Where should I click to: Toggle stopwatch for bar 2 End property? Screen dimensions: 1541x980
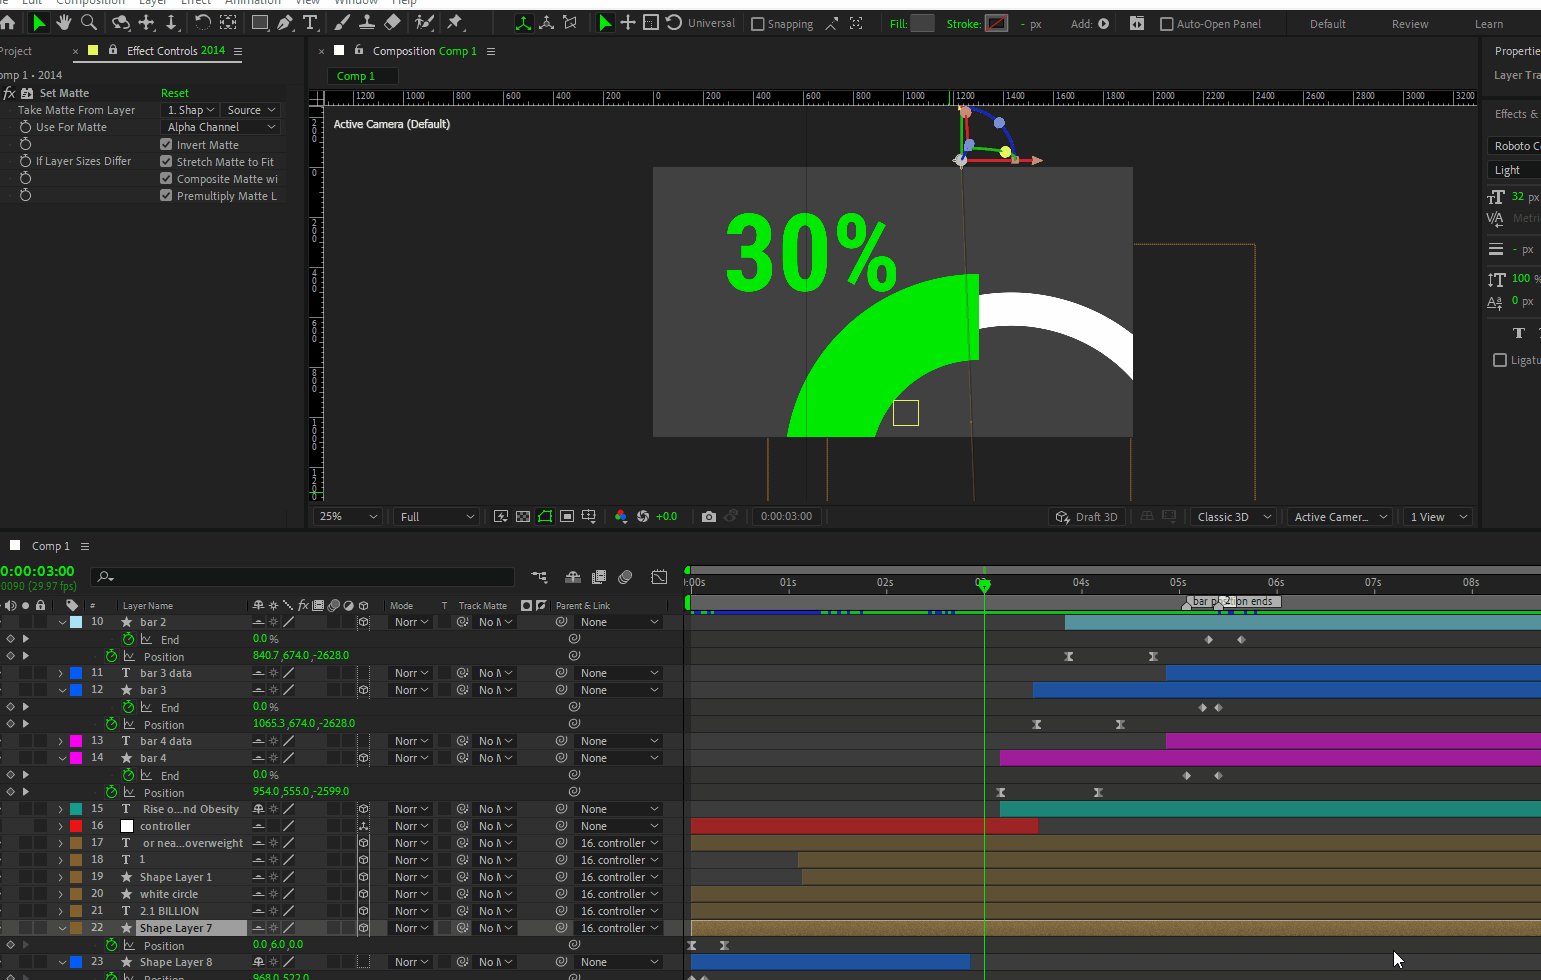(x=128, y=639)
